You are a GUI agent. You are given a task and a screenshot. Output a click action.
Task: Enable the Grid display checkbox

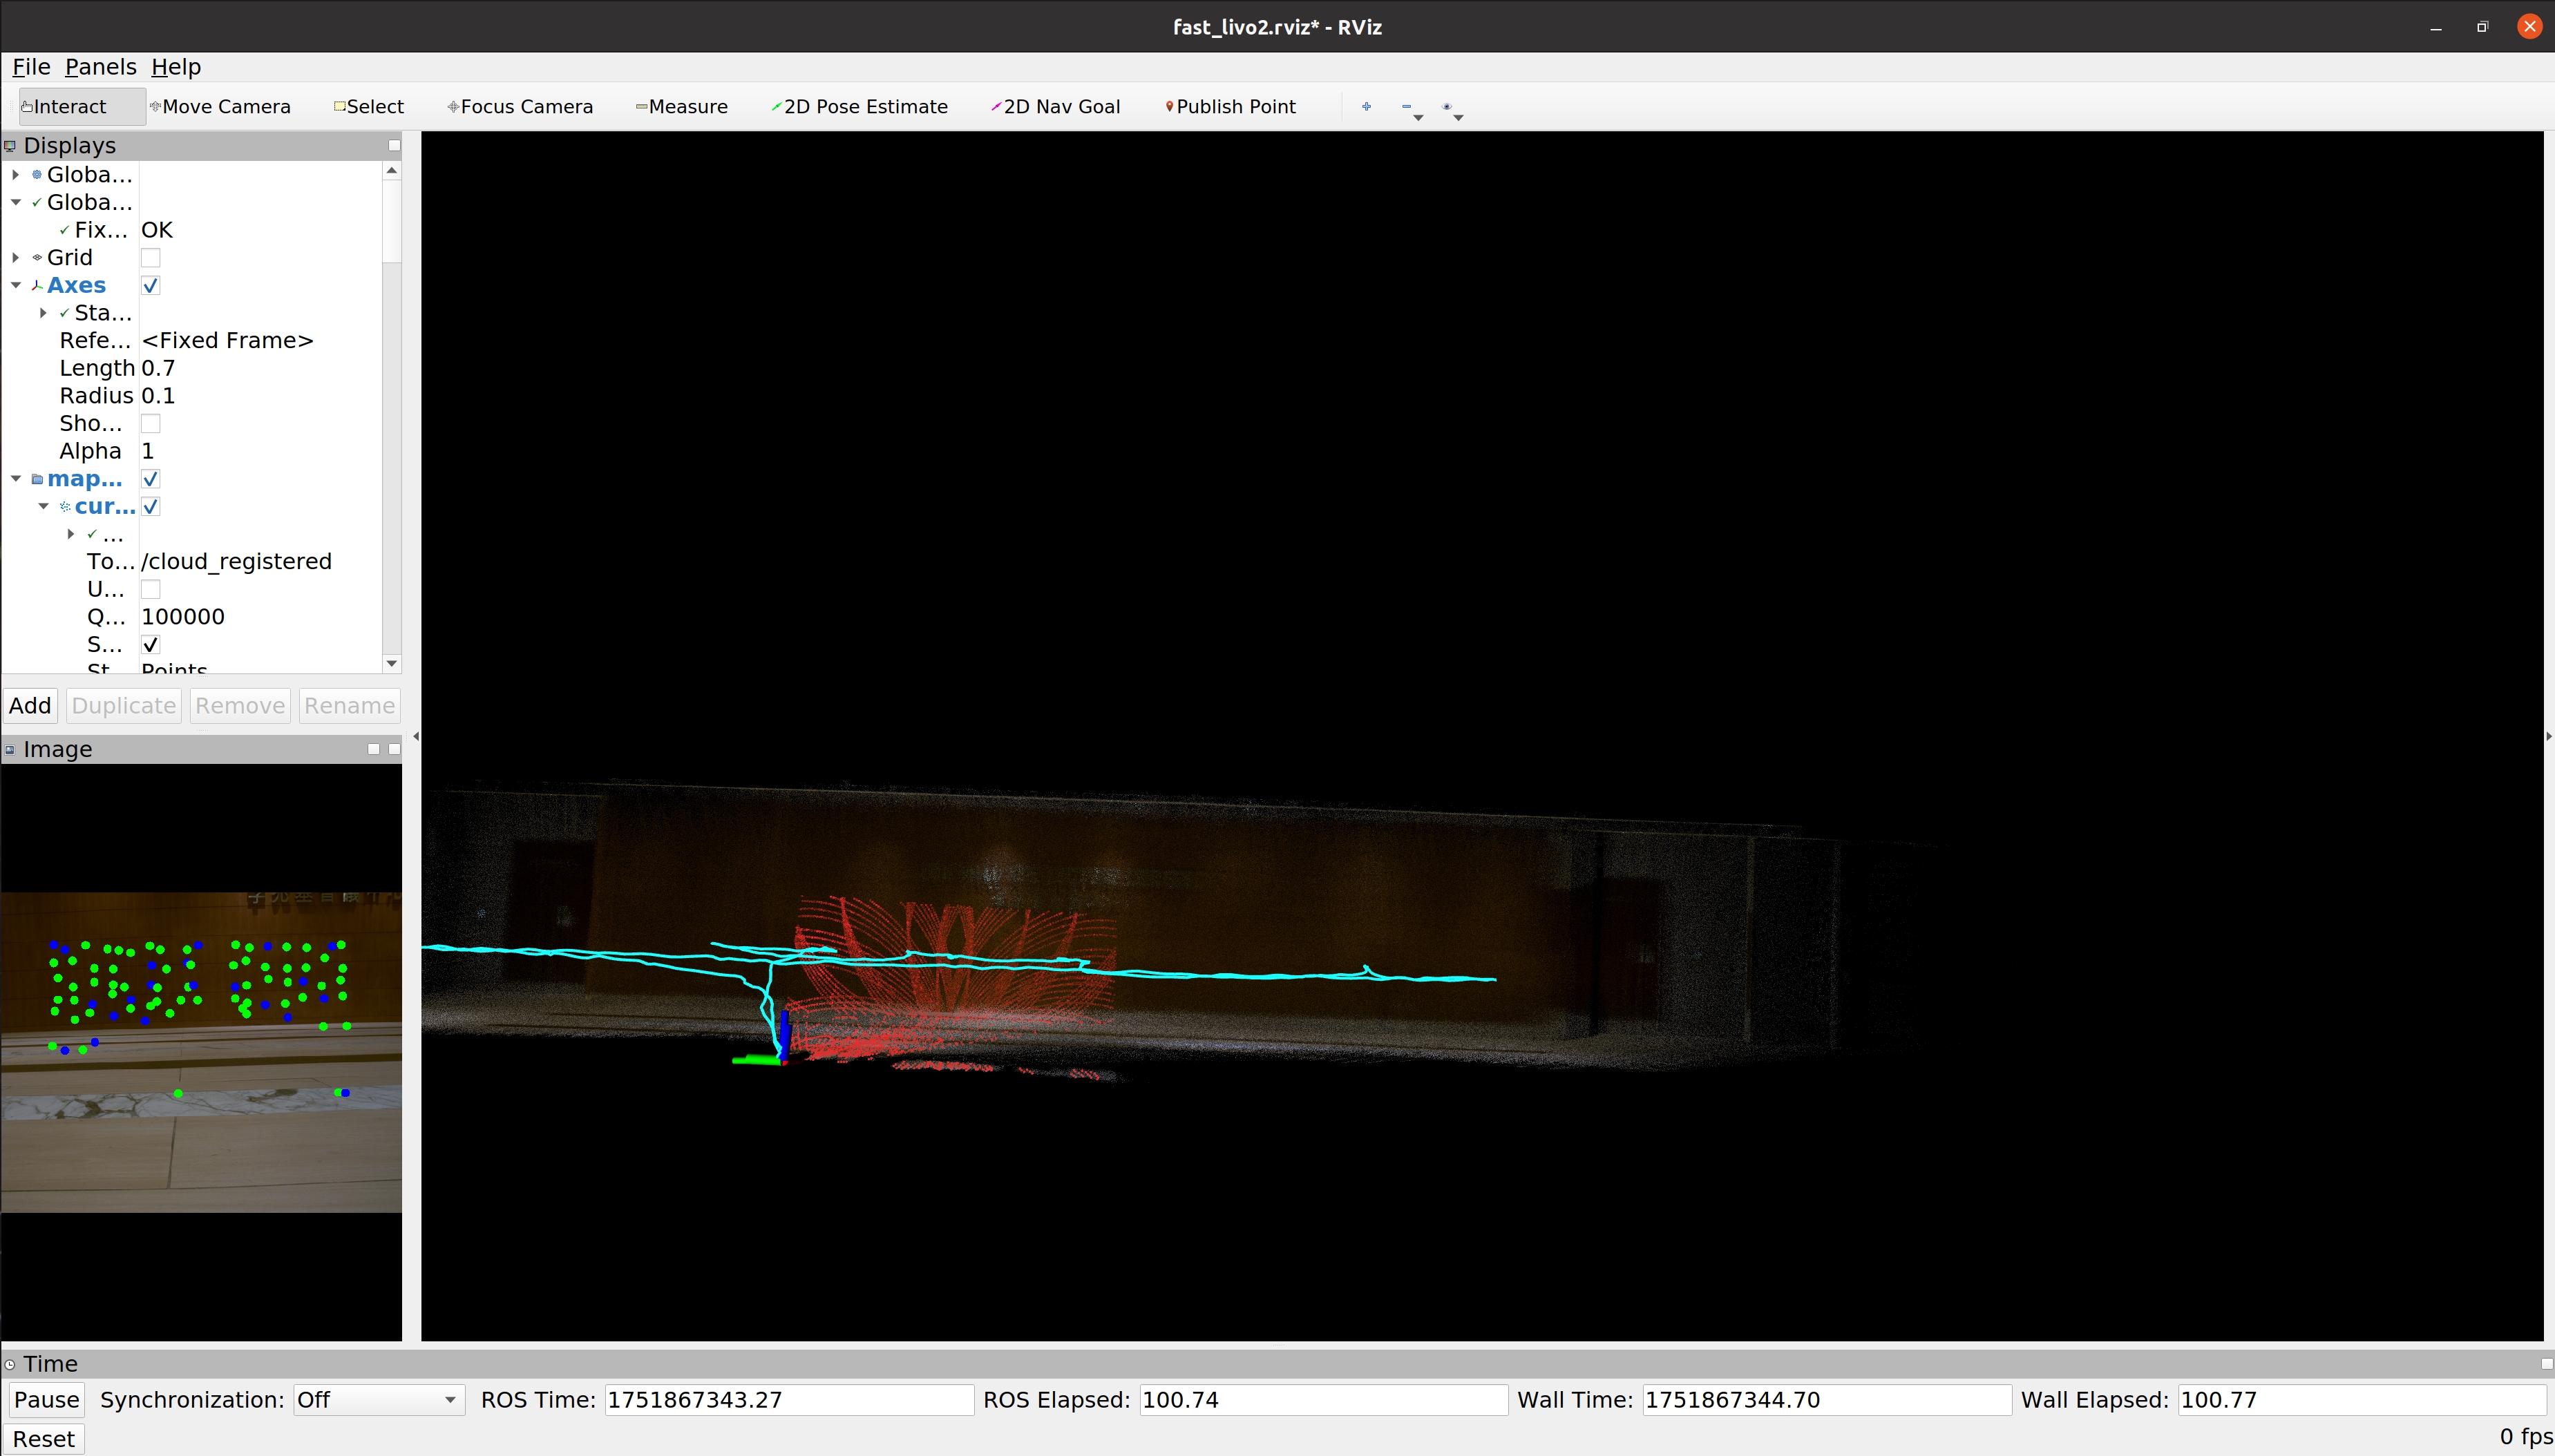(x=150, y=258)
